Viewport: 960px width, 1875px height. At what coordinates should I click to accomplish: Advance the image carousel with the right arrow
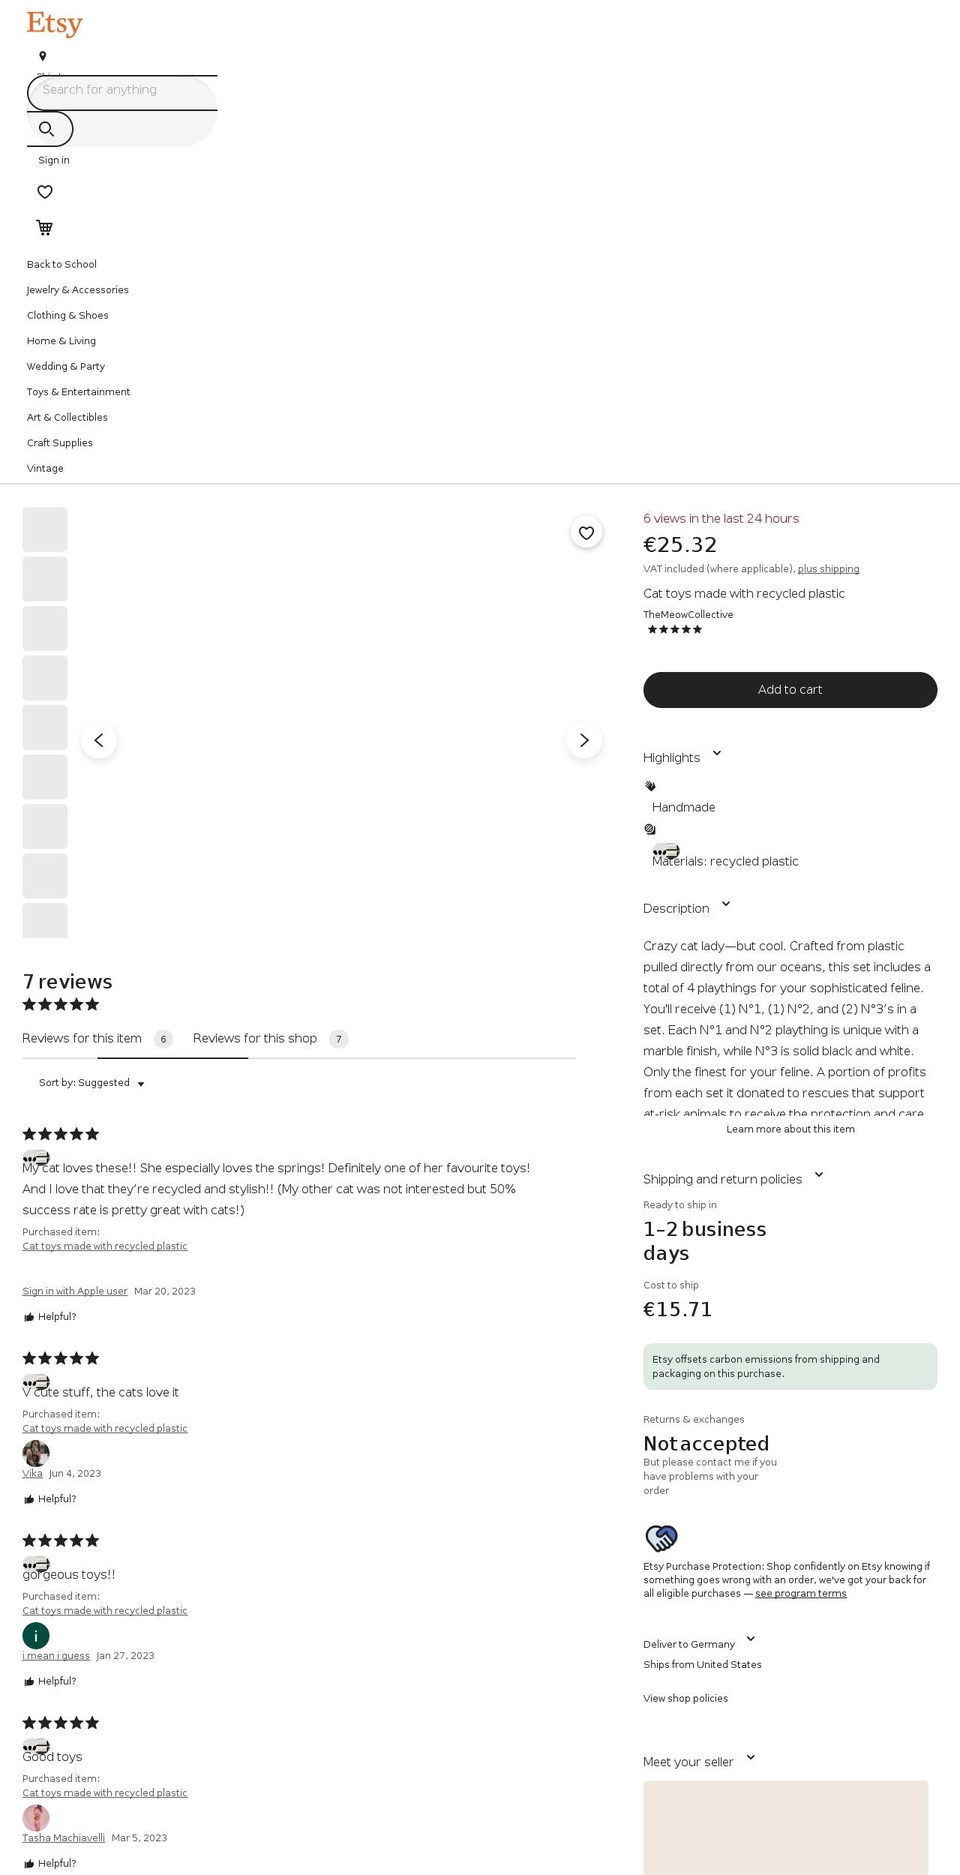pos(584,740)
